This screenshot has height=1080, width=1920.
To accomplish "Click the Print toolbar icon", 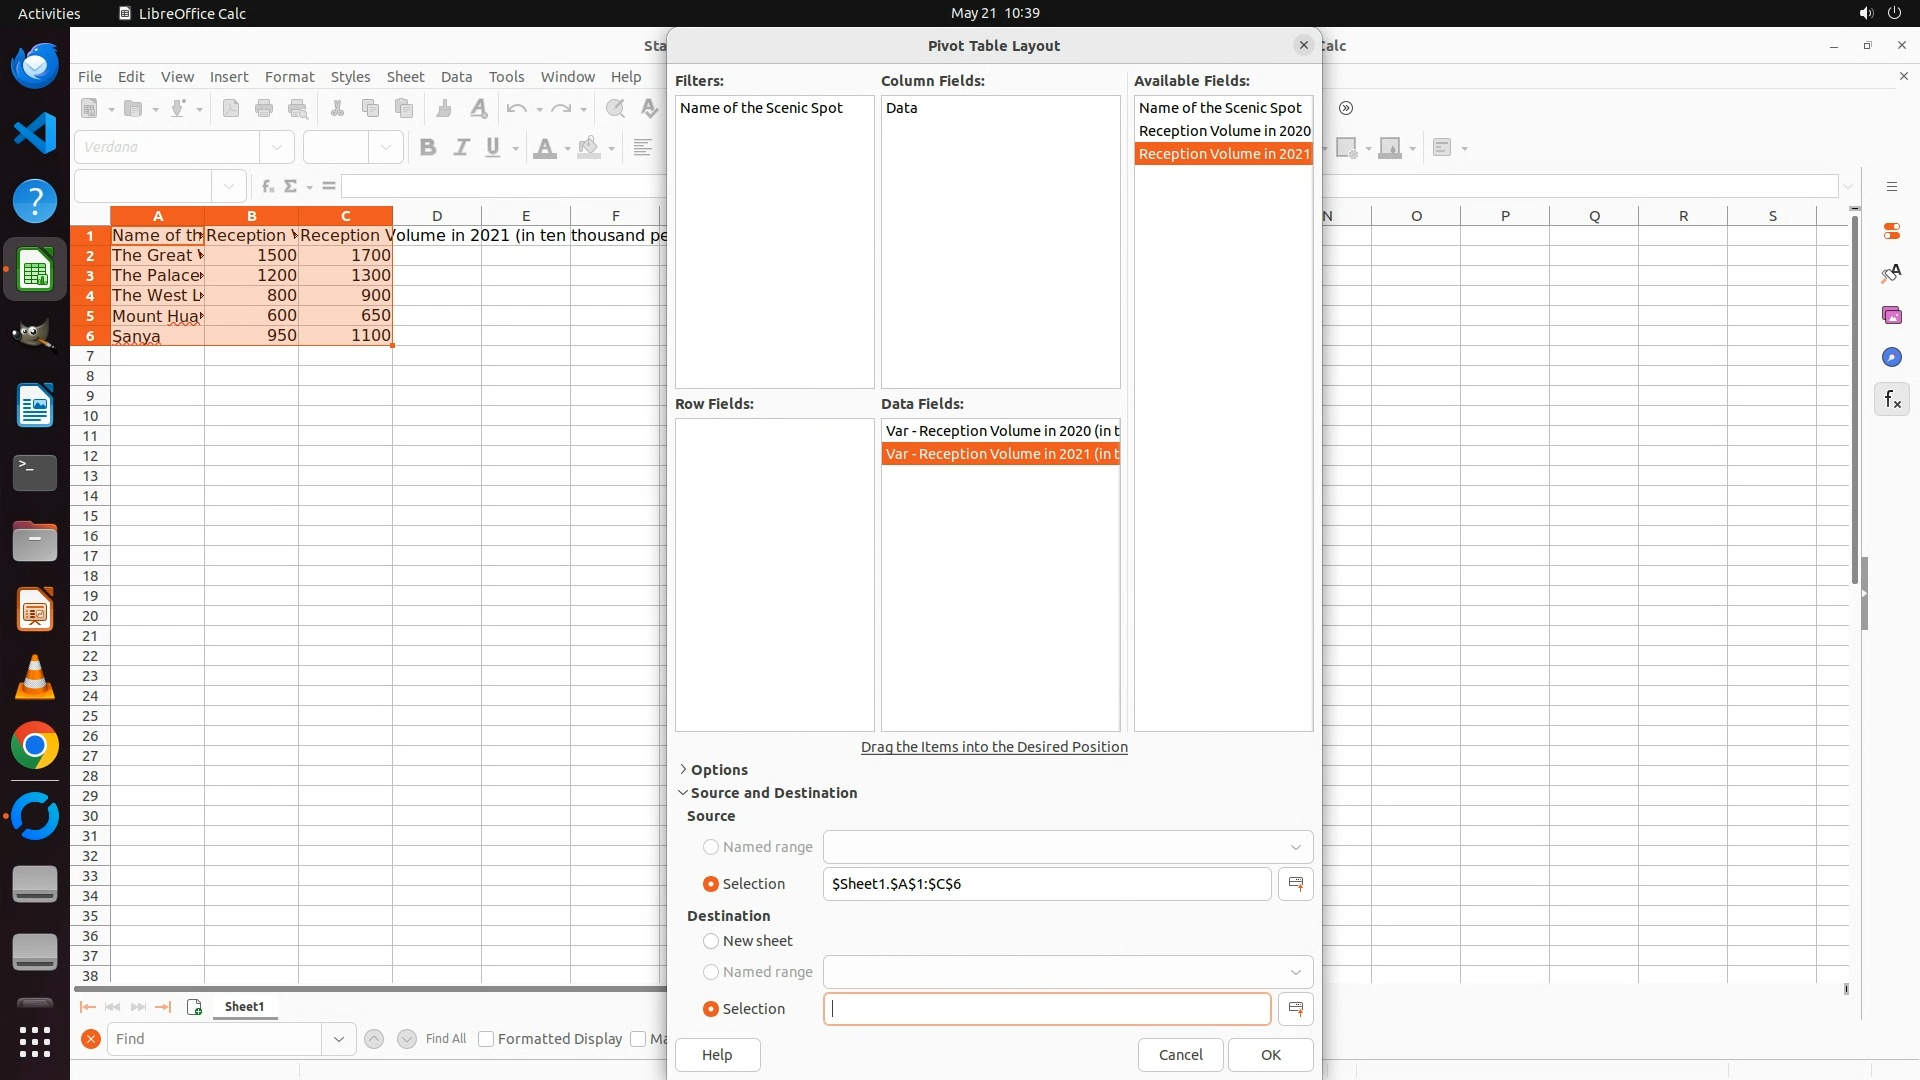I will [264, 109].
